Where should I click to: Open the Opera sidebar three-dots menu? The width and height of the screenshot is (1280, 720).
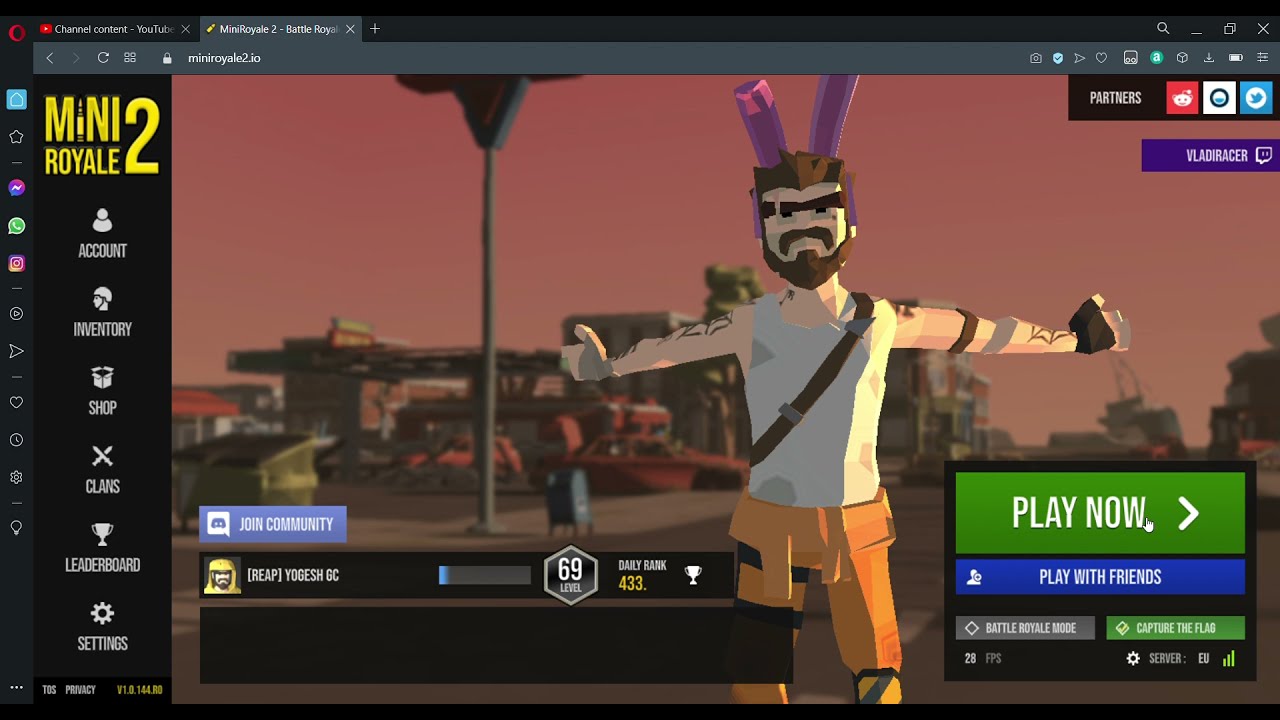(x=16, y=687)
